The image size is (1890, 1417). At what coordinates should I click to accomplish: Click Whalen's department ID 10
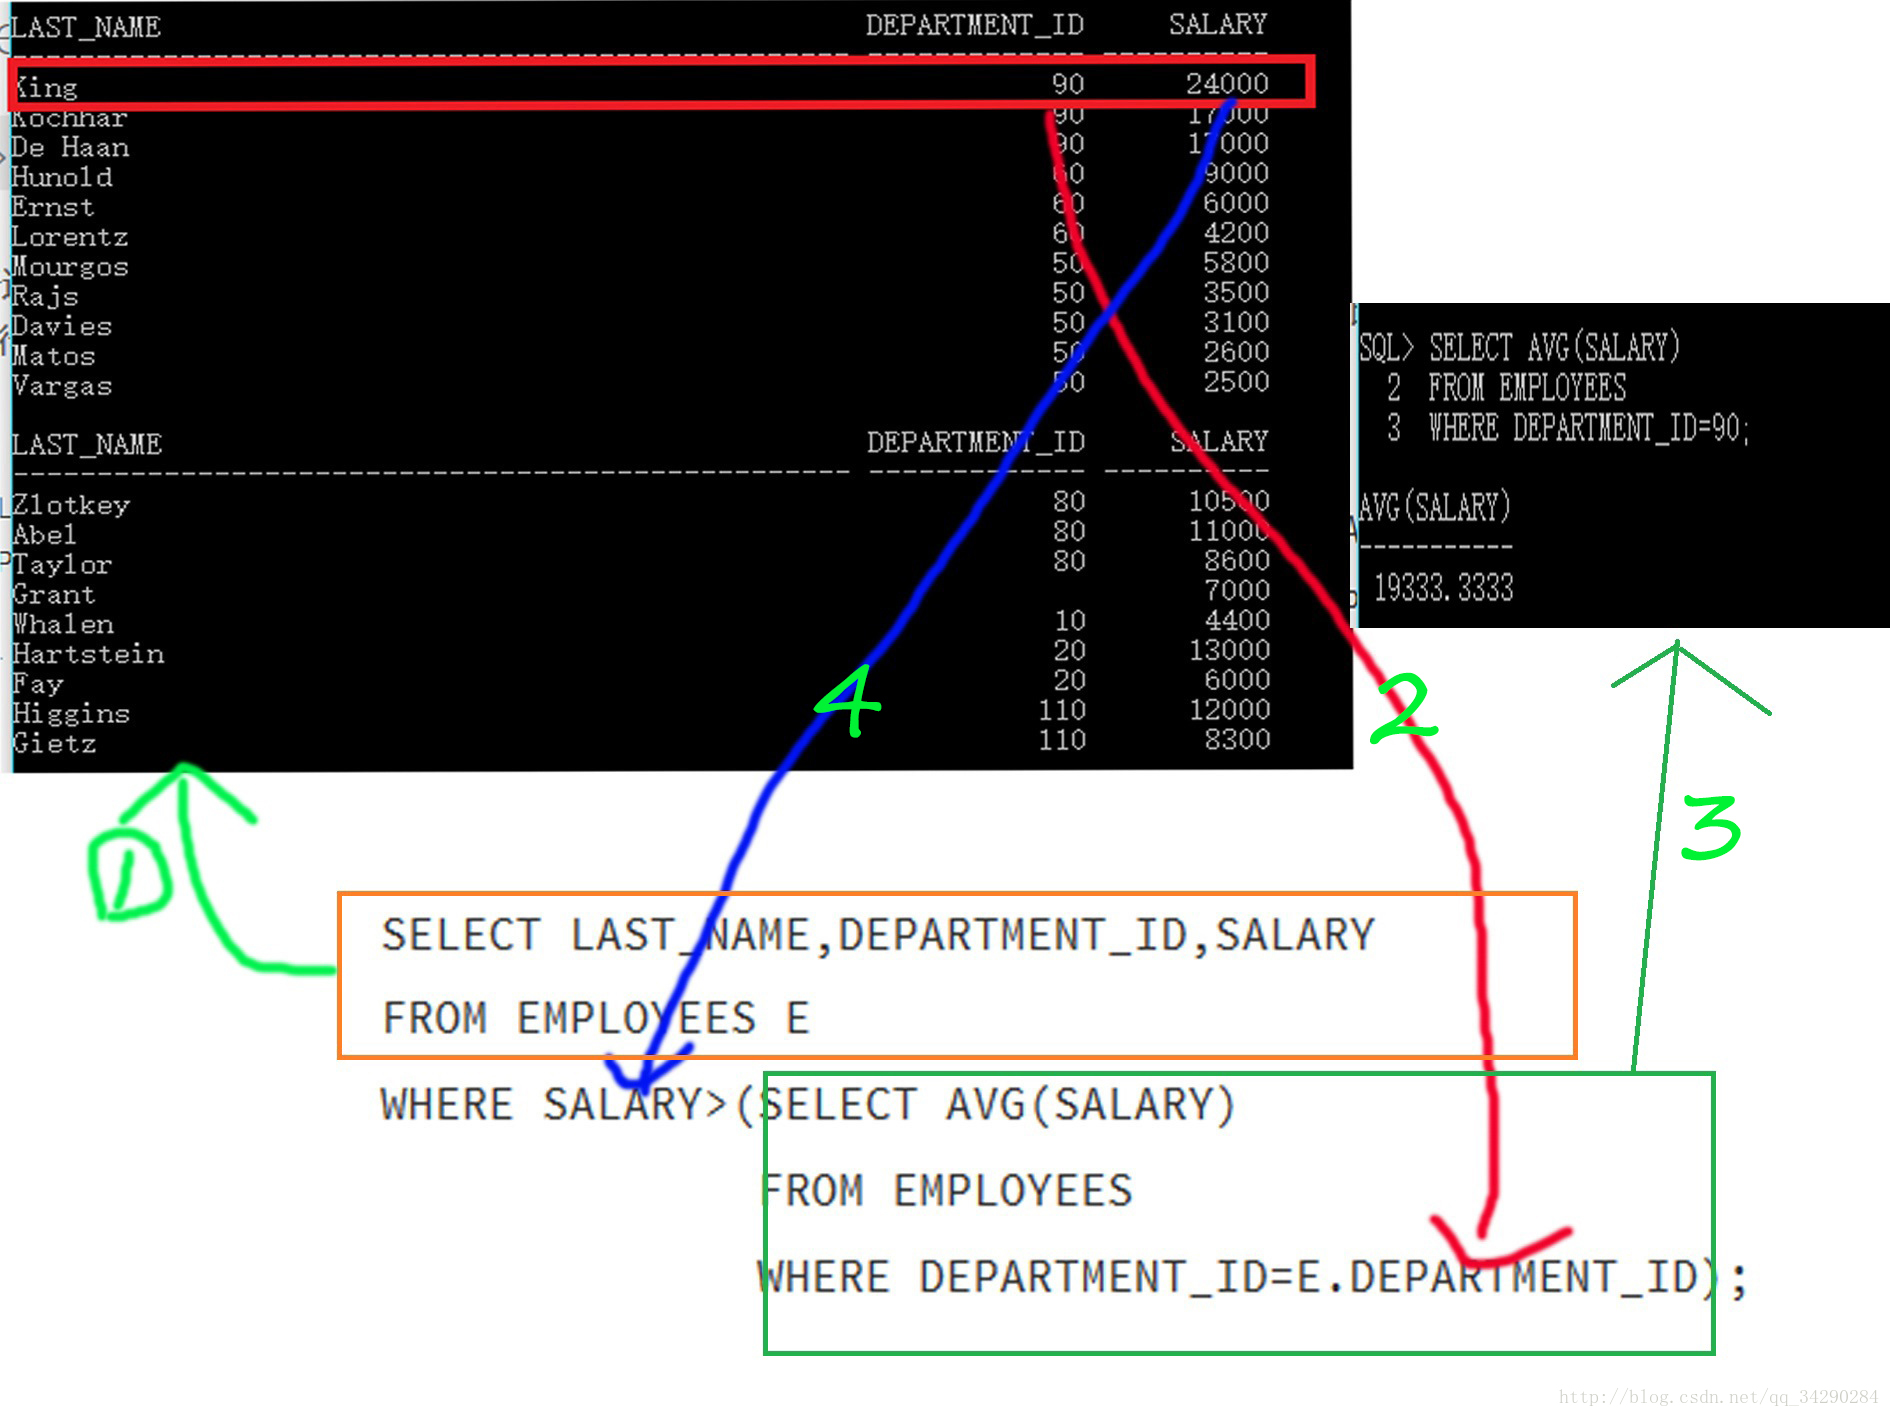1070,622
